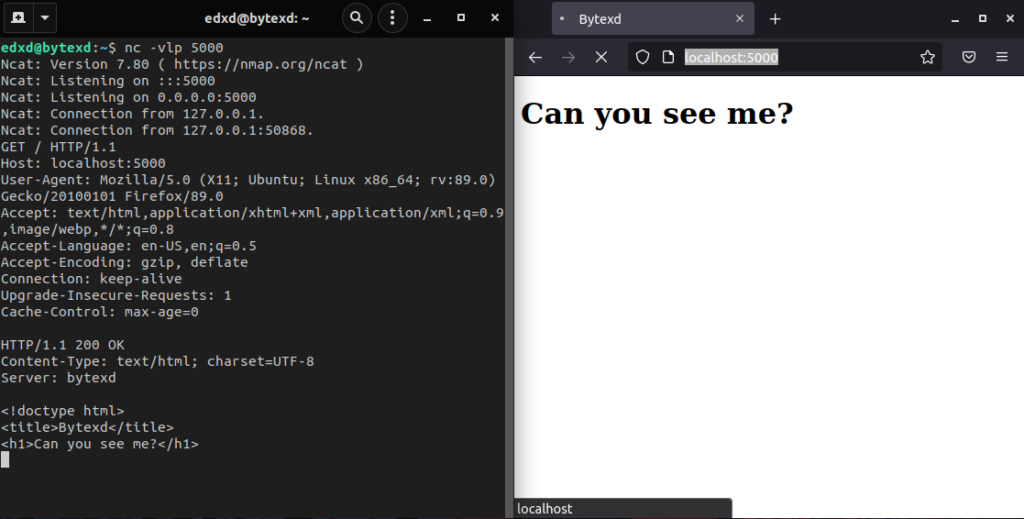Click 'Ncat: Listening on 0.0.0.0:5000' line
This screenshot has width=1024, height=519.
(x=129, y=97)
